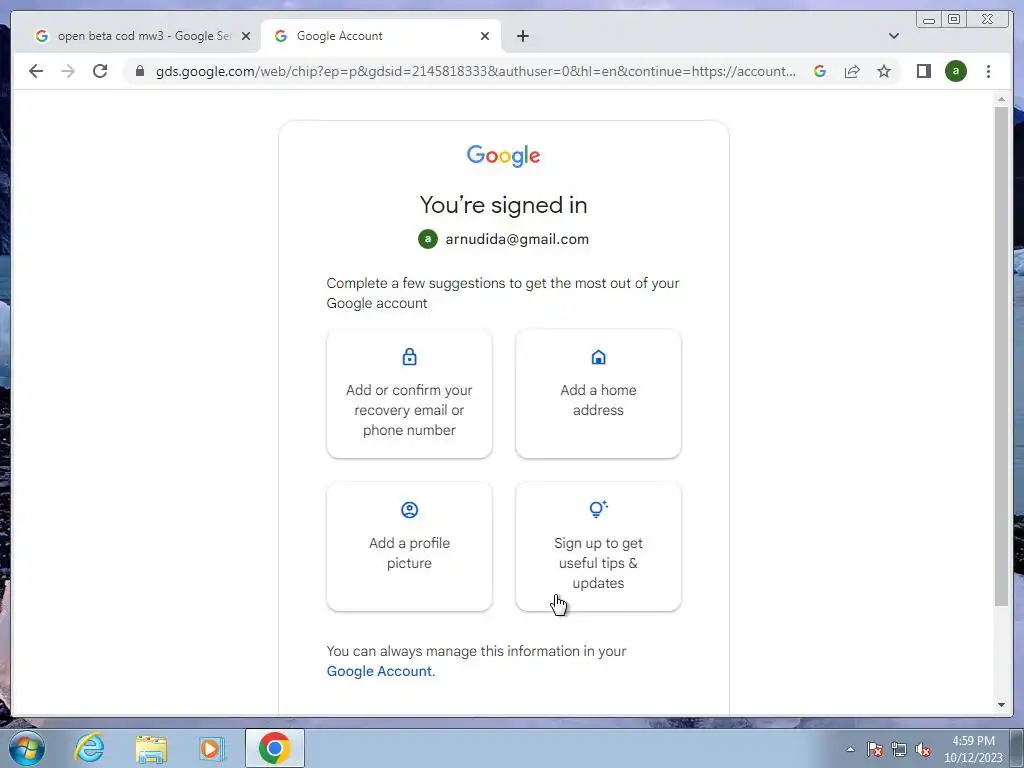Go back using the browser back arrow

click(36, 71)
